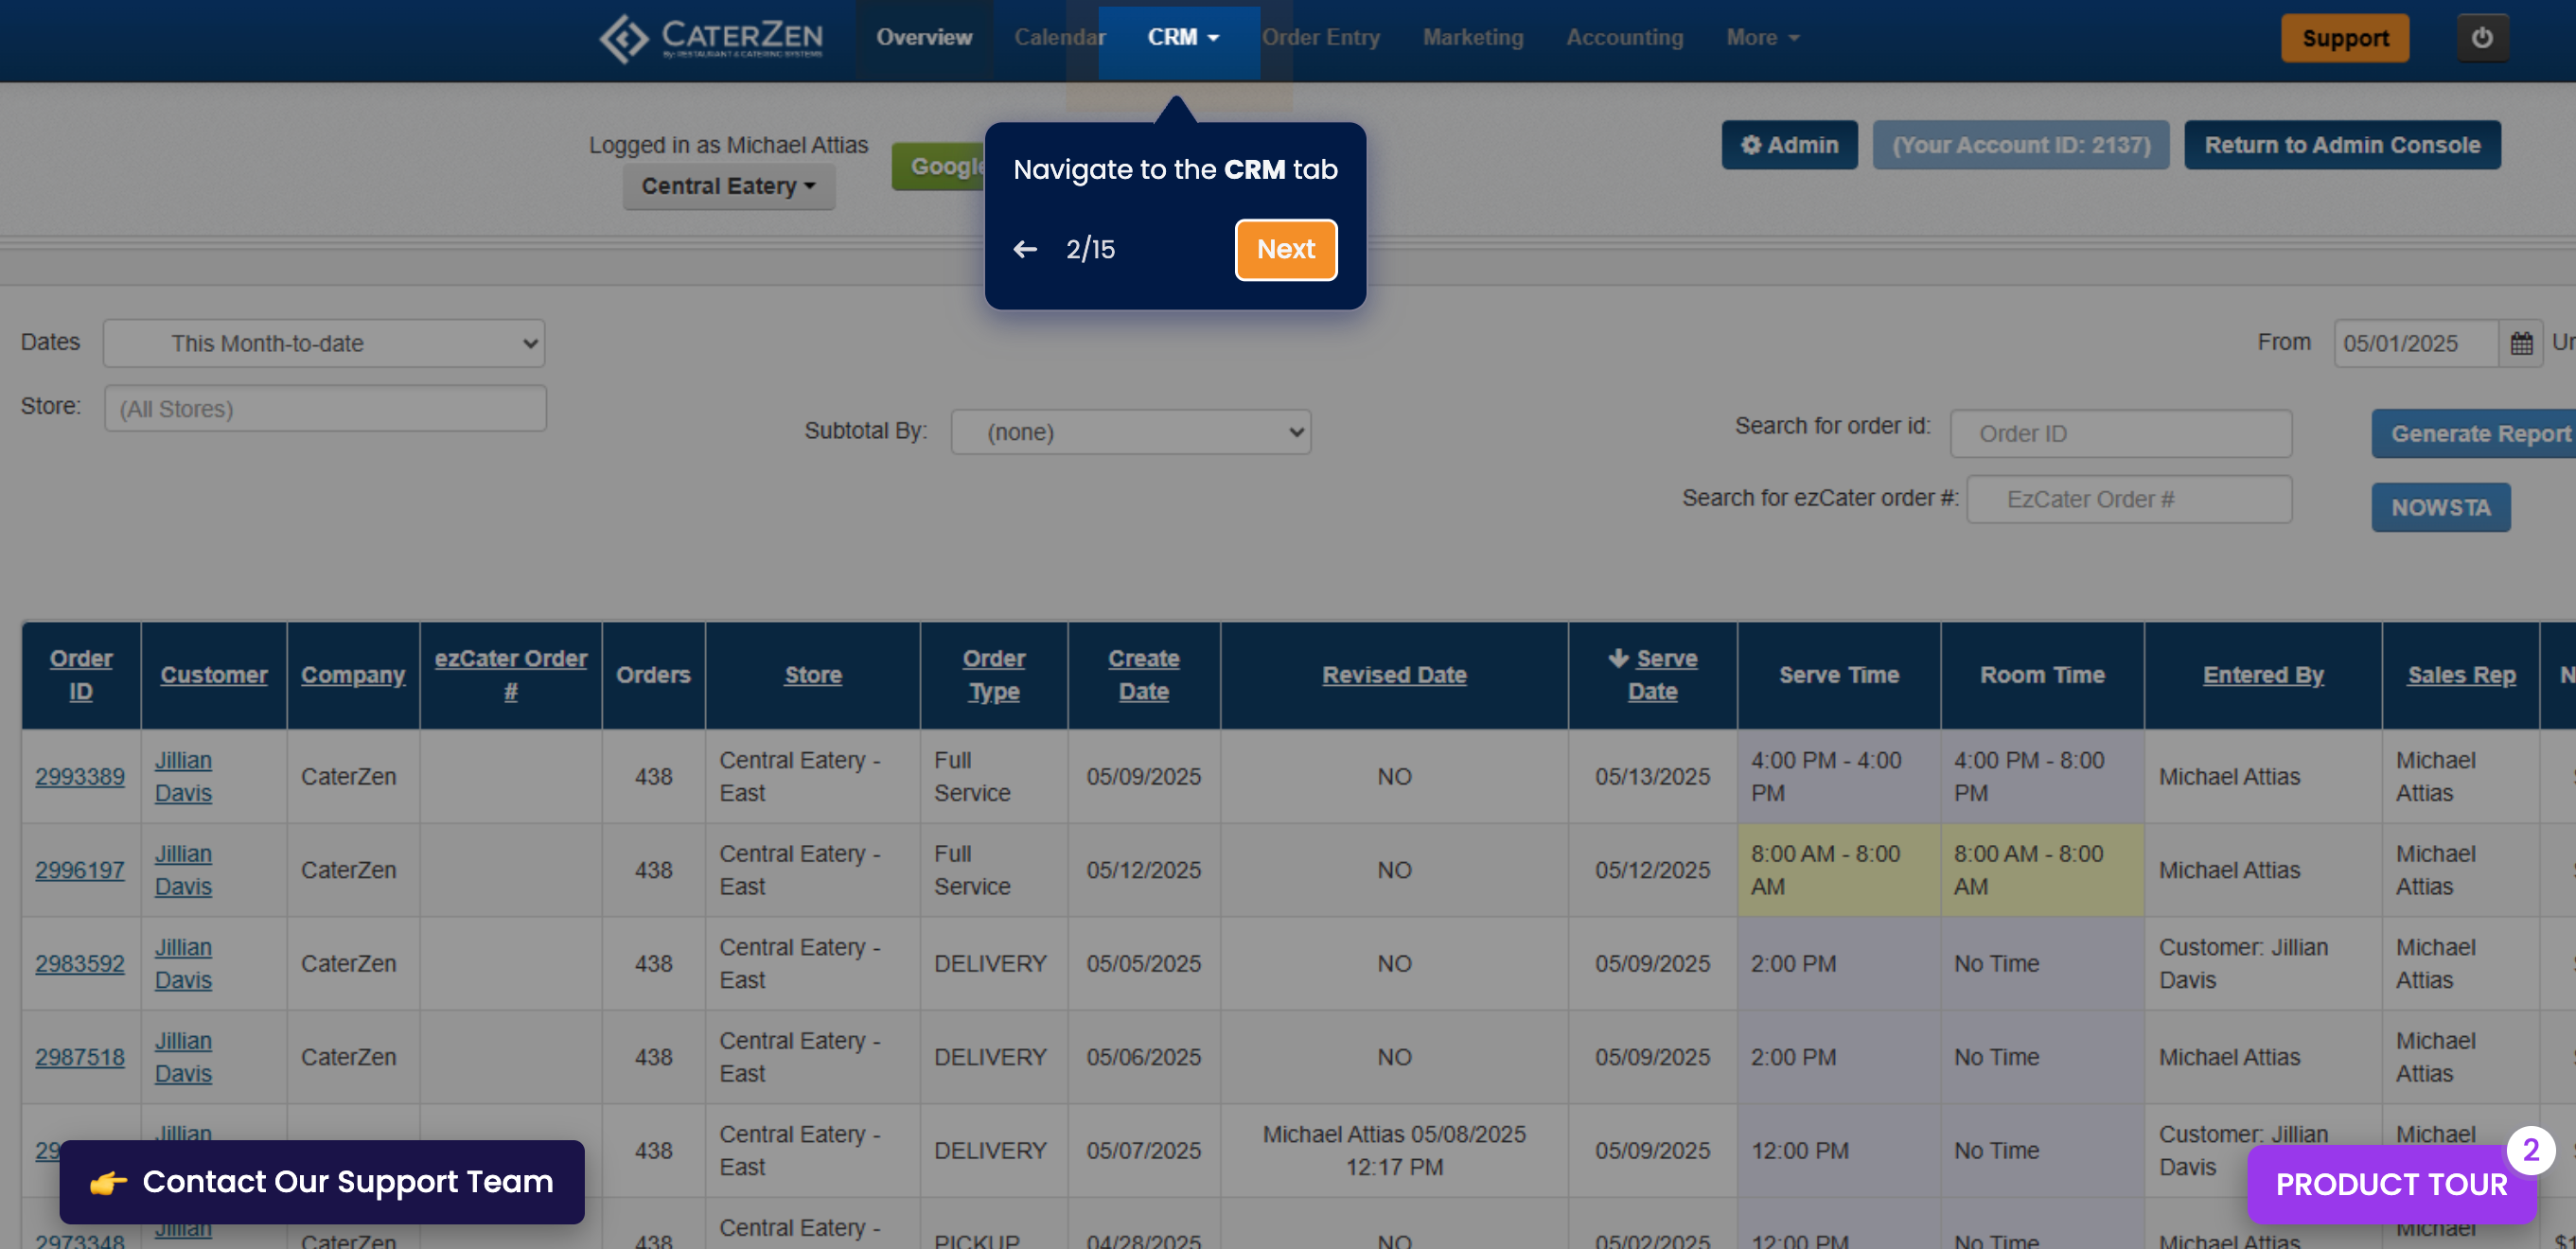Open the More menu dropdown

[1761, 38]
